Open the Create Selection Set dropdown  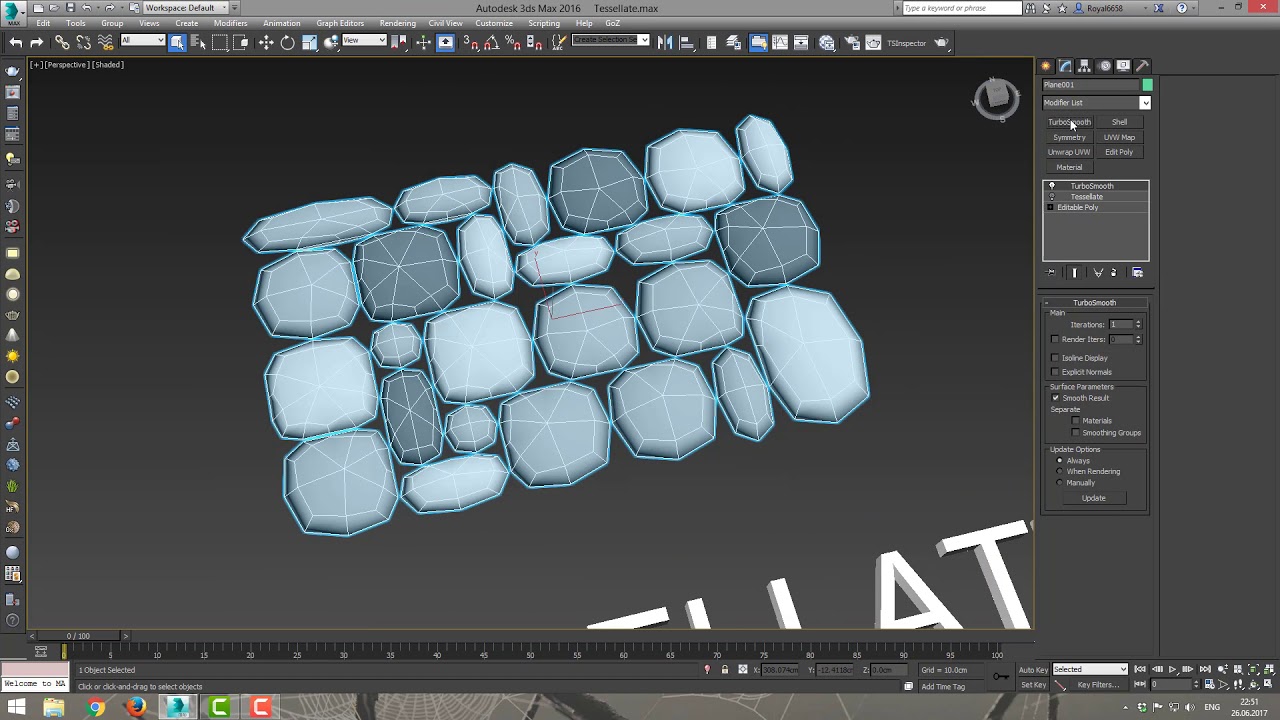(x=610, y=40)
